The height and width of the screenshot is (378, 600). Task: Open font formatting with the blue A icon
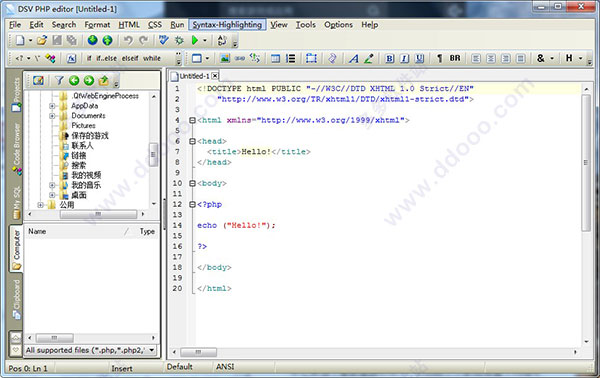[x=354, y=58]
